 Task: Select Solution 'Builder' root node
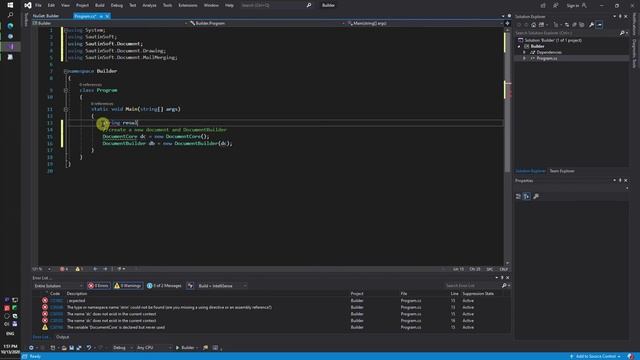coord(550,40)
